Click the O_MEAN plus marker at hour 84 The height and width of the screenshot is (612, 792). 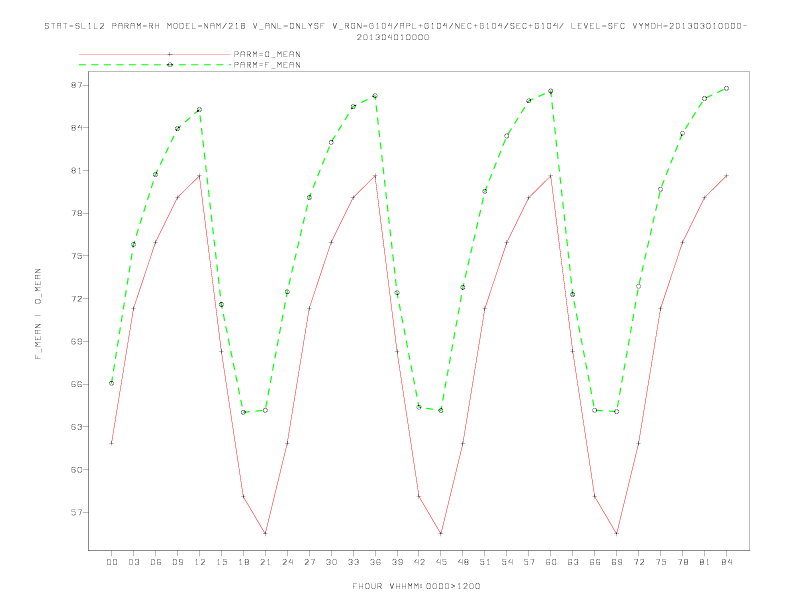(x=727, y=176)
